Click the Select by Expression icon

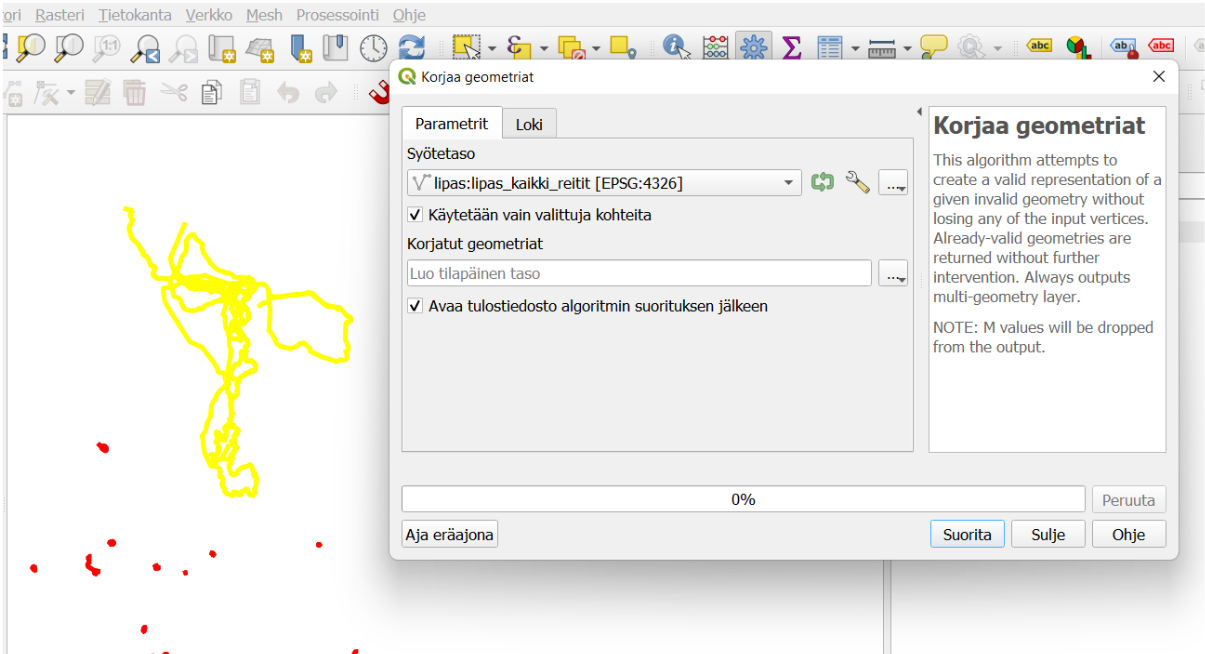pyautogui.click(x=518, y=47)
